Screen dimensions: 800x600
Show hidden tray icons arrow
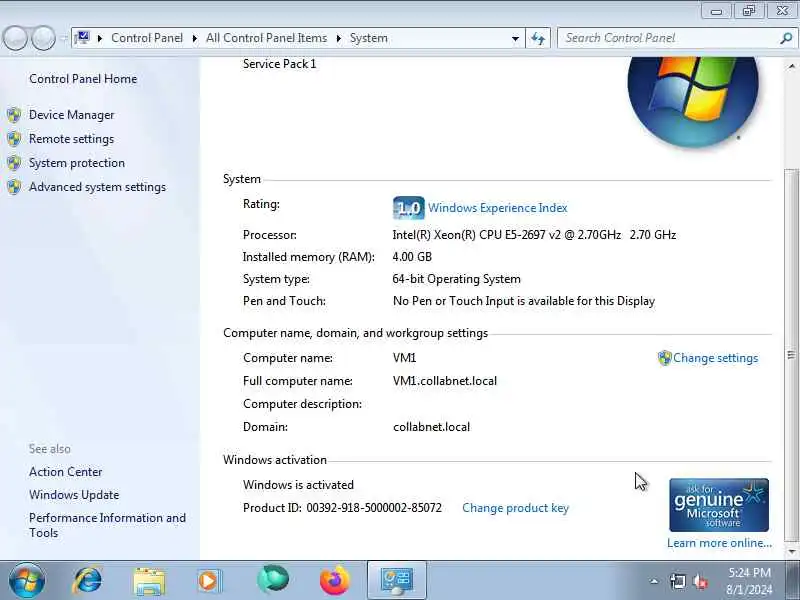click(654, 581)
